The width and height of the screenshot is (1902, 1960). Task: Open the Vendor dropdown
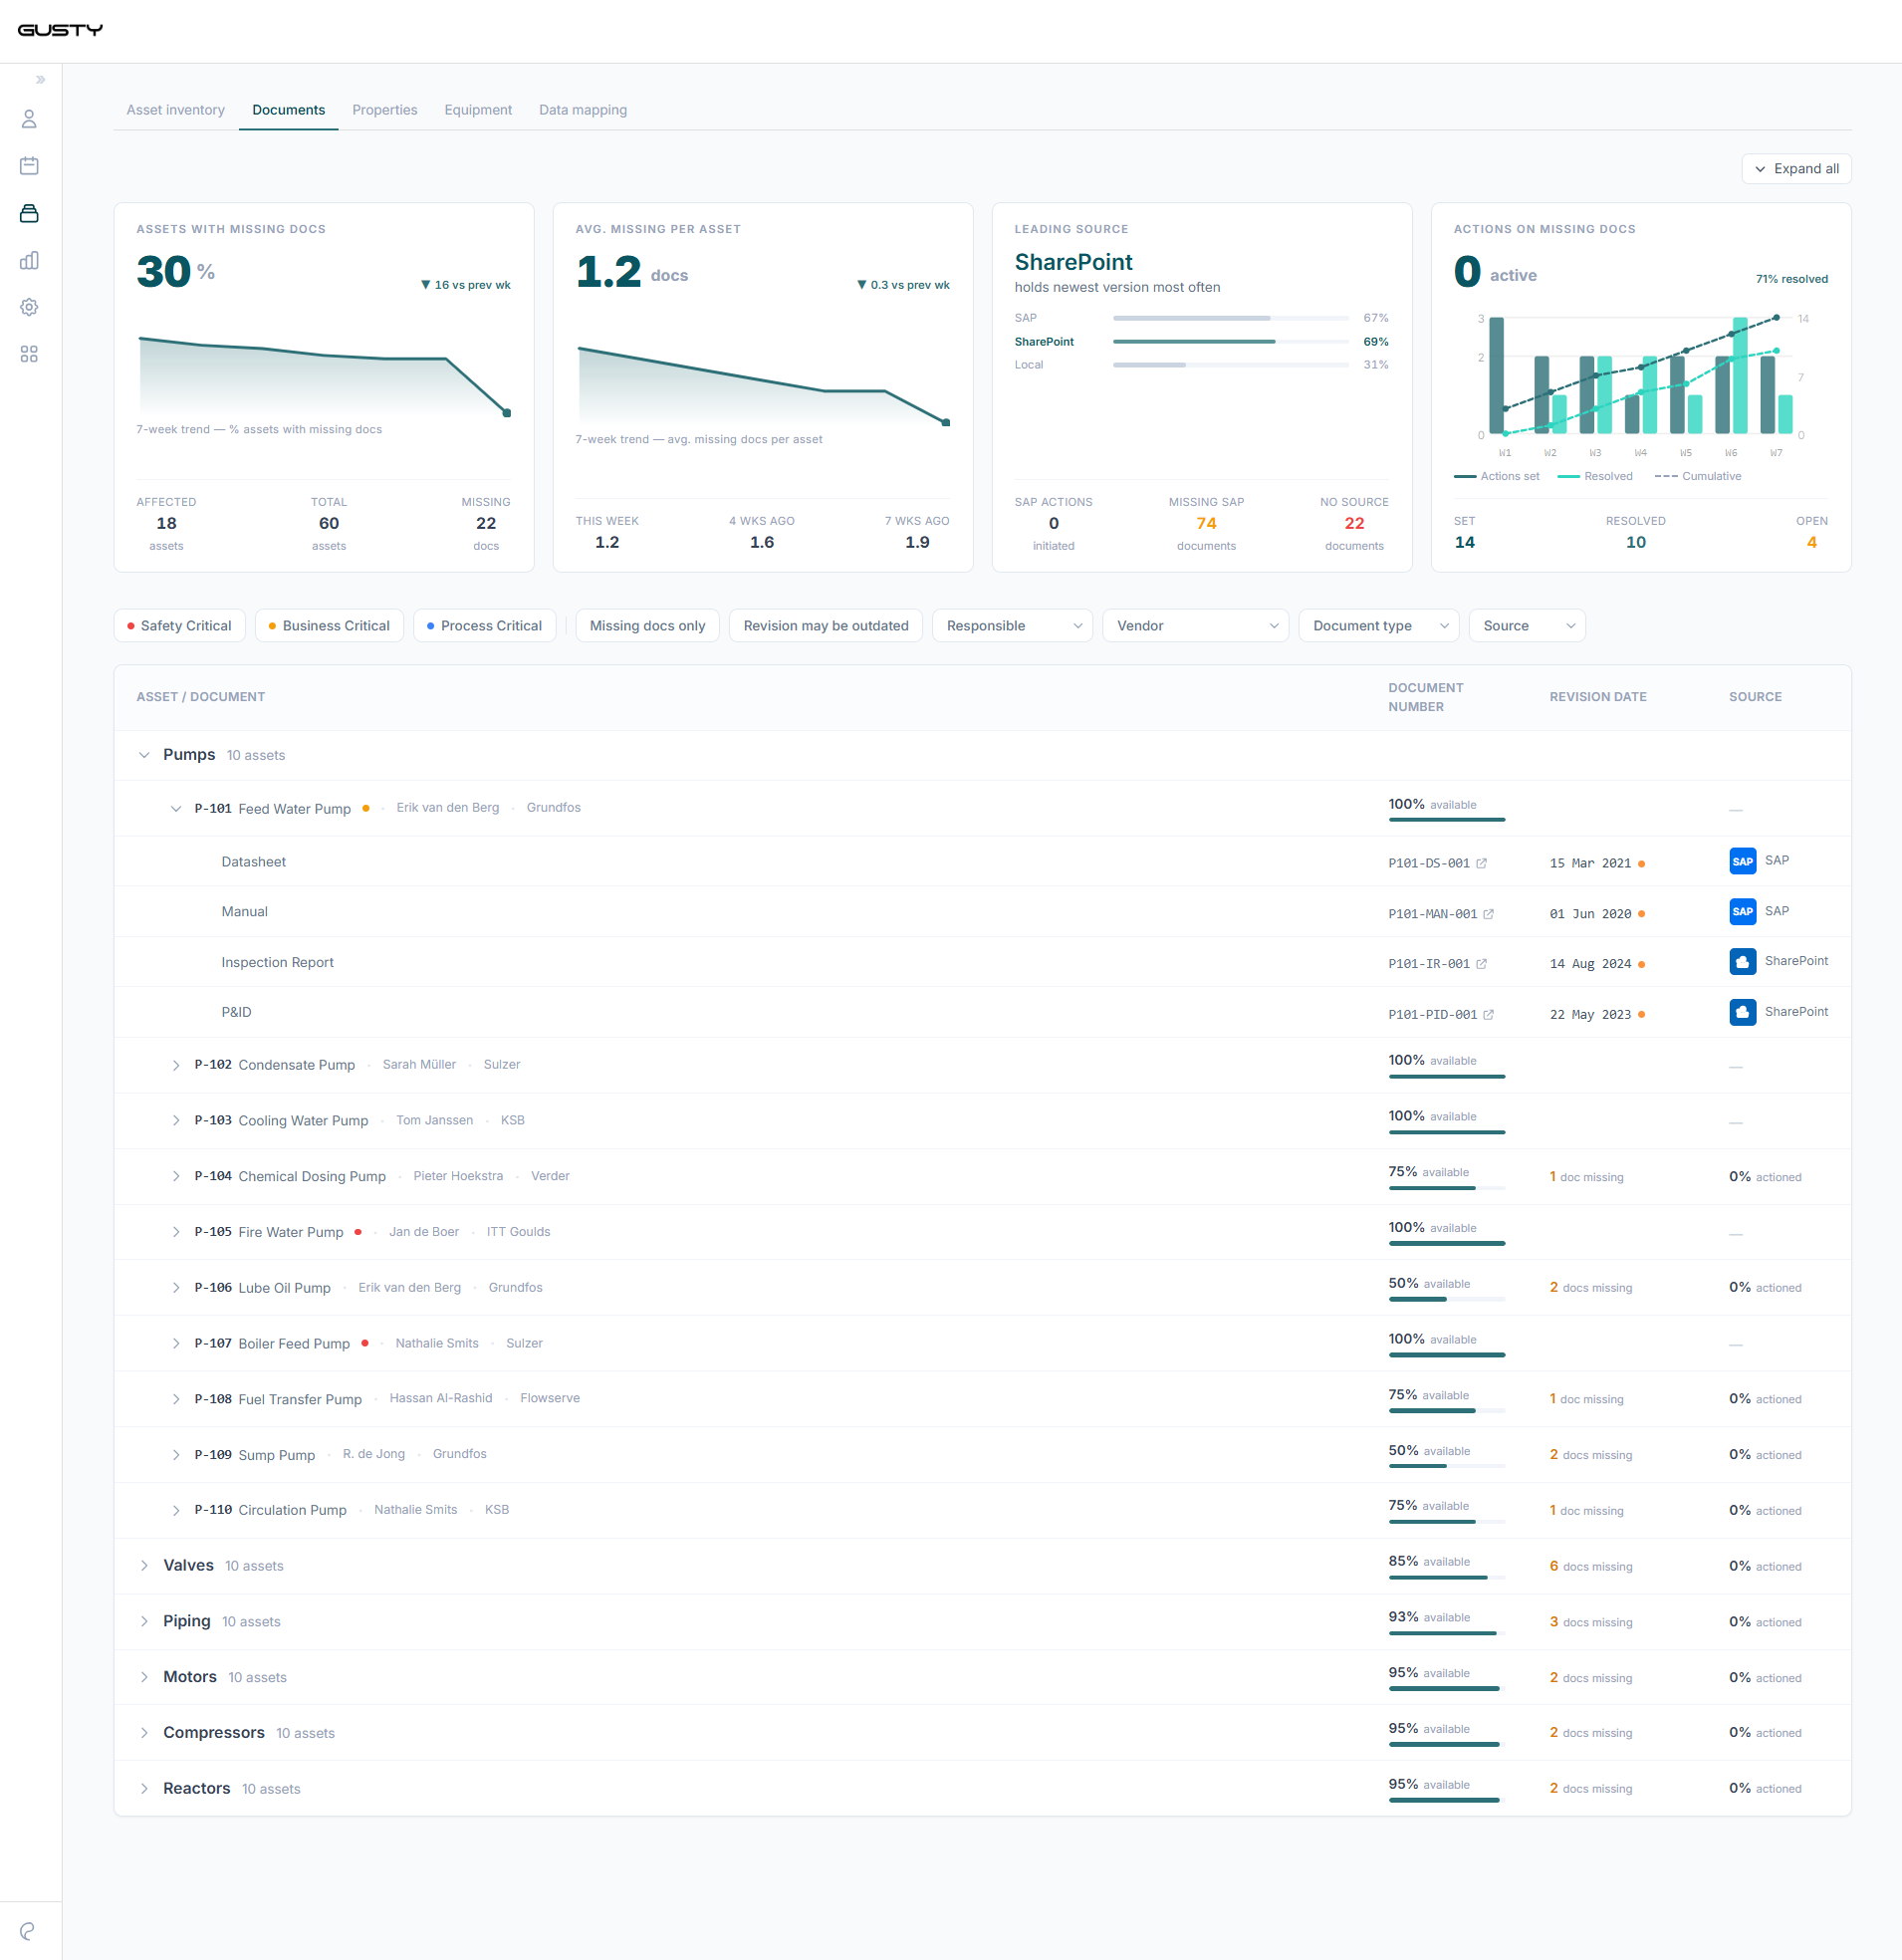pos(1196,626)
